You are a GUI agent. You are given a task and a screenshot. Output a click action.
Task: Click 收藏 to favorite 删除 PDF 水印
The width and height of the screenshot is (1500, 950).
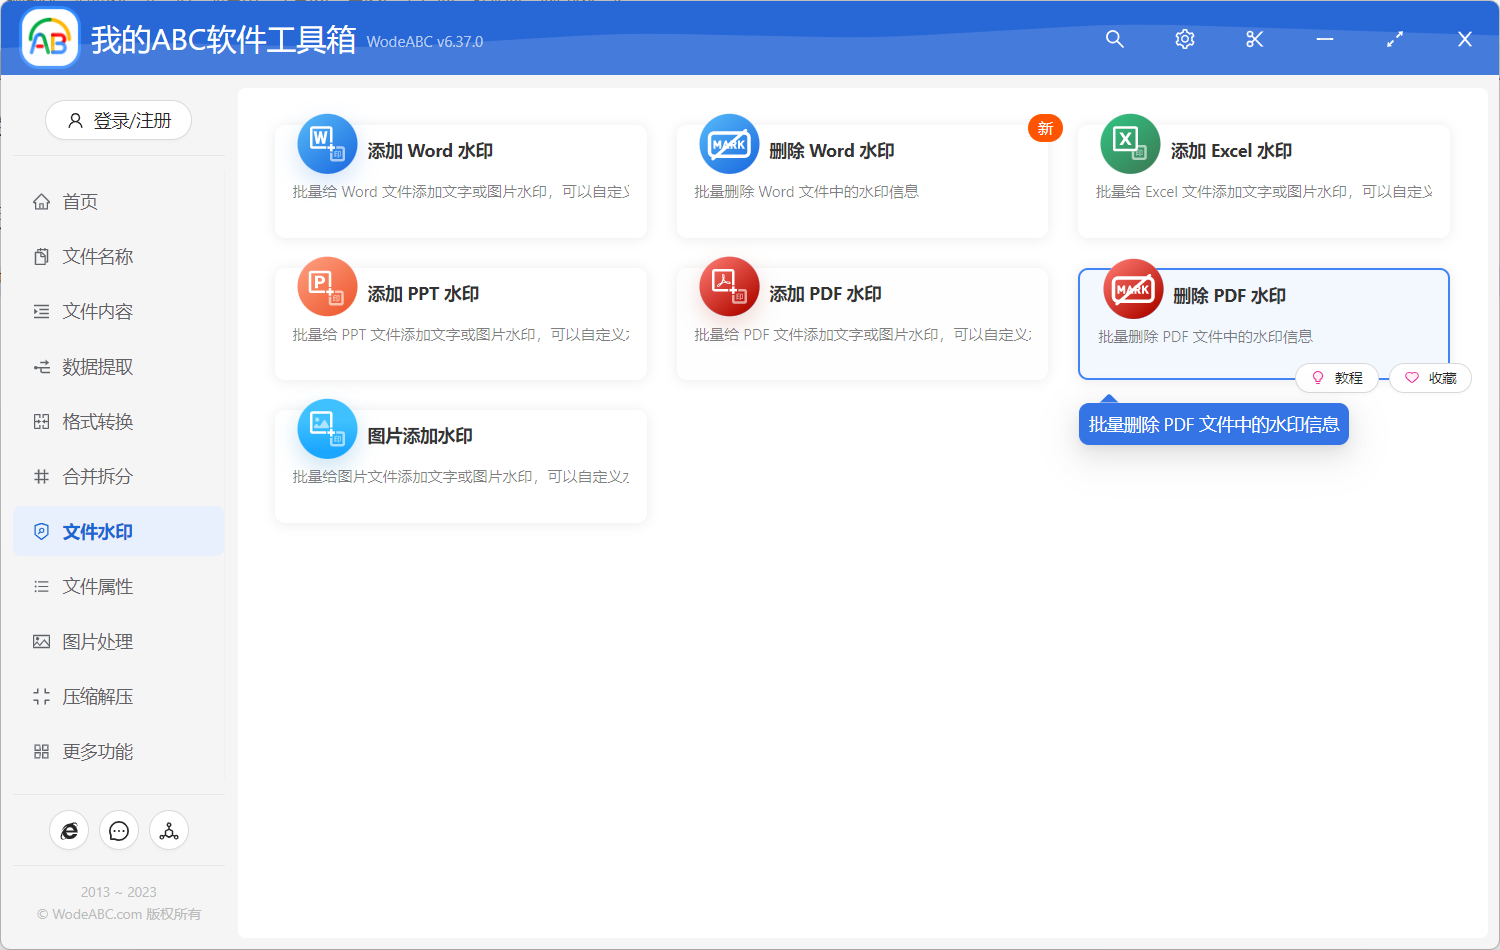(x=1430, y=378)
